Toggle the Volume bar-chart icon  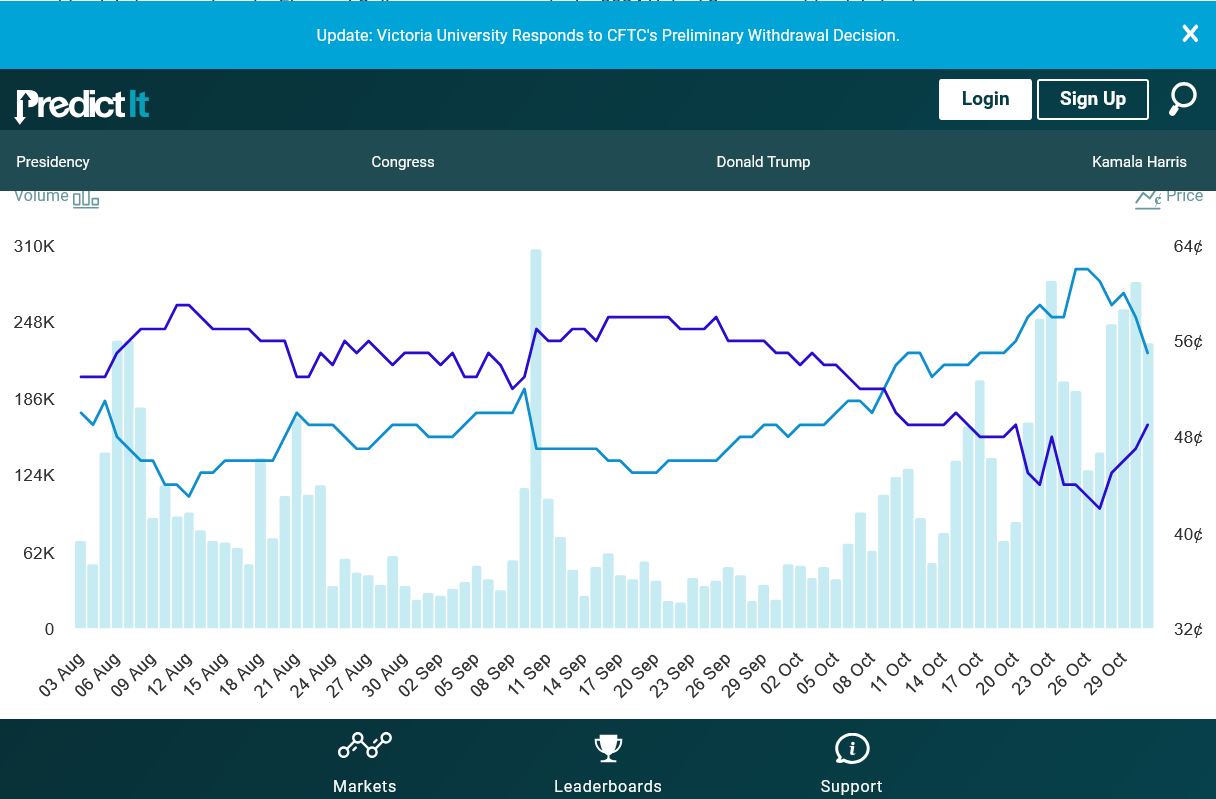click(86, 198)
